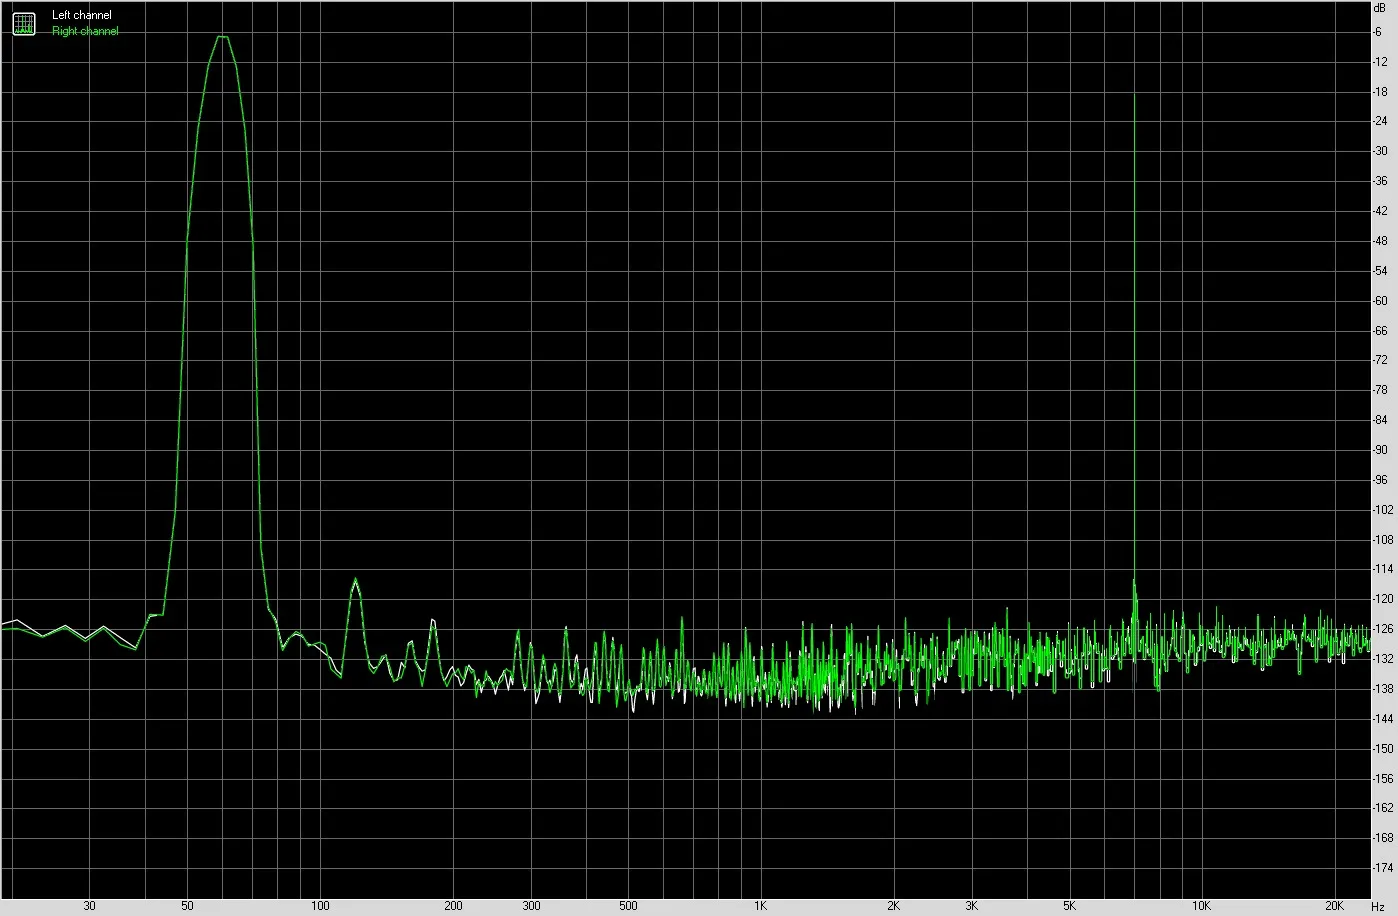Image resolution: width=1398 pixels, height=916 pixels.
Task: Click the -84 dB axis value
Action: click(x=1380, y=420)
